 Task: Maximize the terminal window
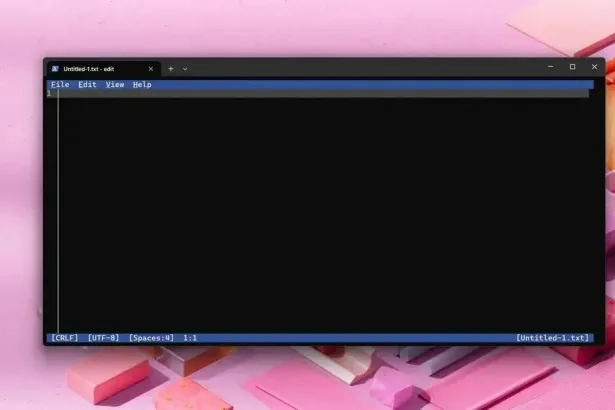(x=572, y=67)
